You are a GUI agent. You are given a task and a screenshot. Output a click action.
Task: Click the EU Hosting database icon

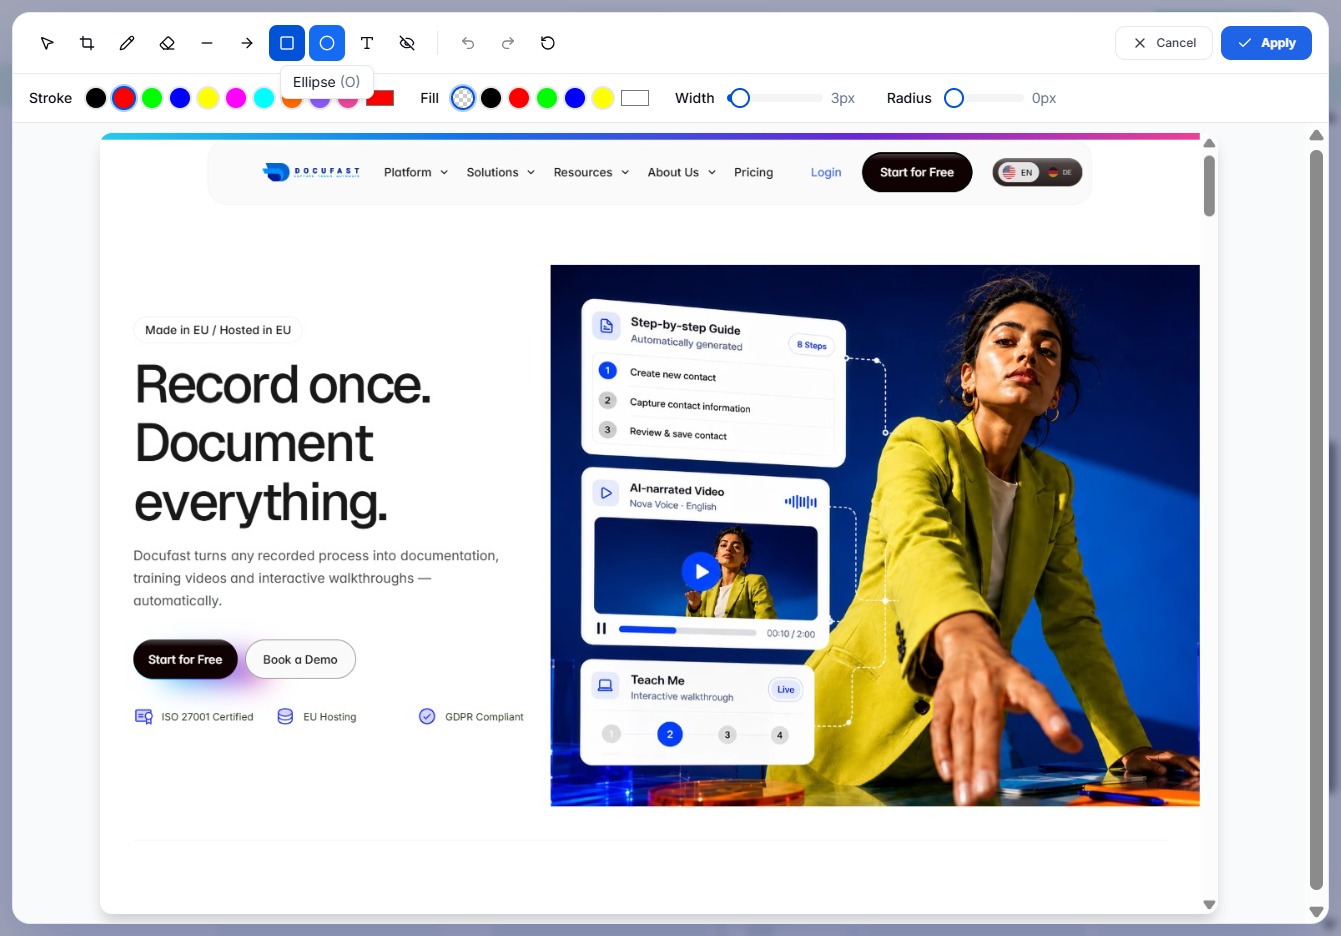(x=285, y=716)
